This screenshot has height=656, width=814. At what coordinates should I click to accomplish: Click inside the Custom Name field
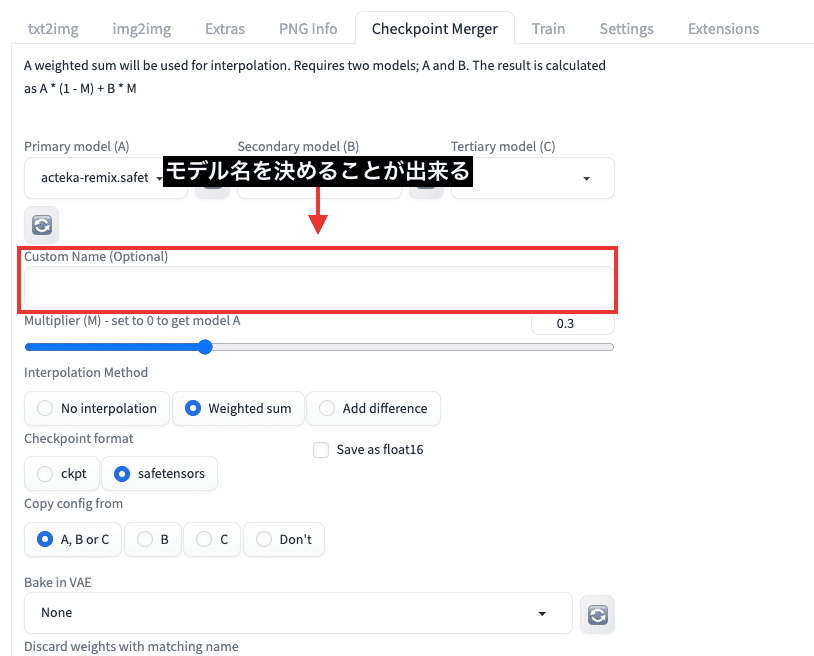[318, 285]
